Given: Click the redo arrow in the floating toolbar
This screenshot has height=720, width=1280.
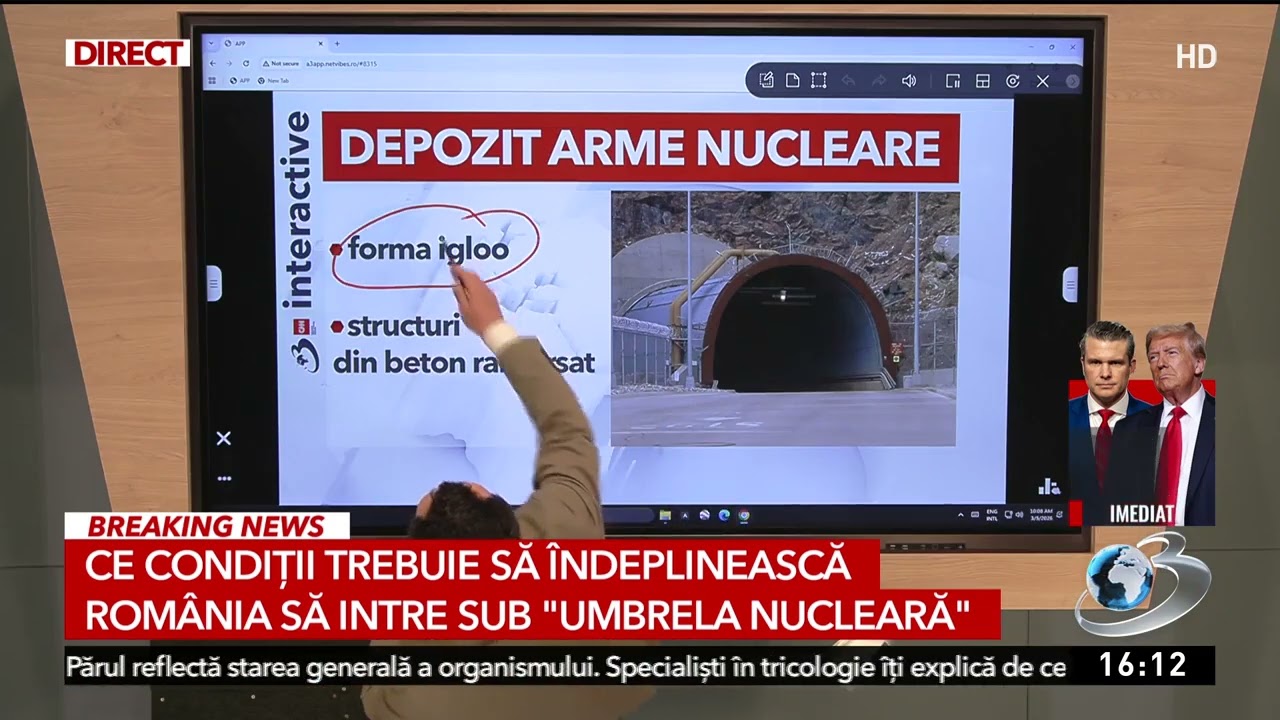Looking at the screenshot, I should (878, 80).
